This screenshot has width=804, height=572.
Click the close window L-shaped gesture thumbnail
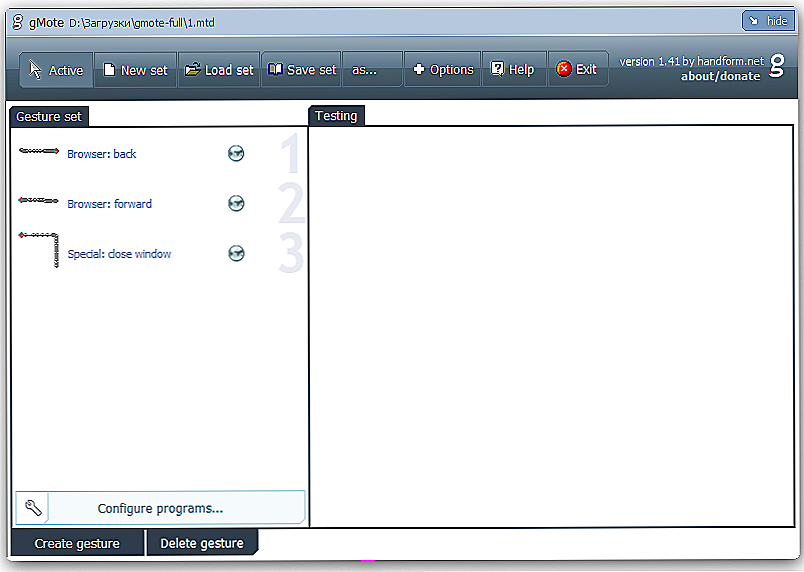coord(39,250)
